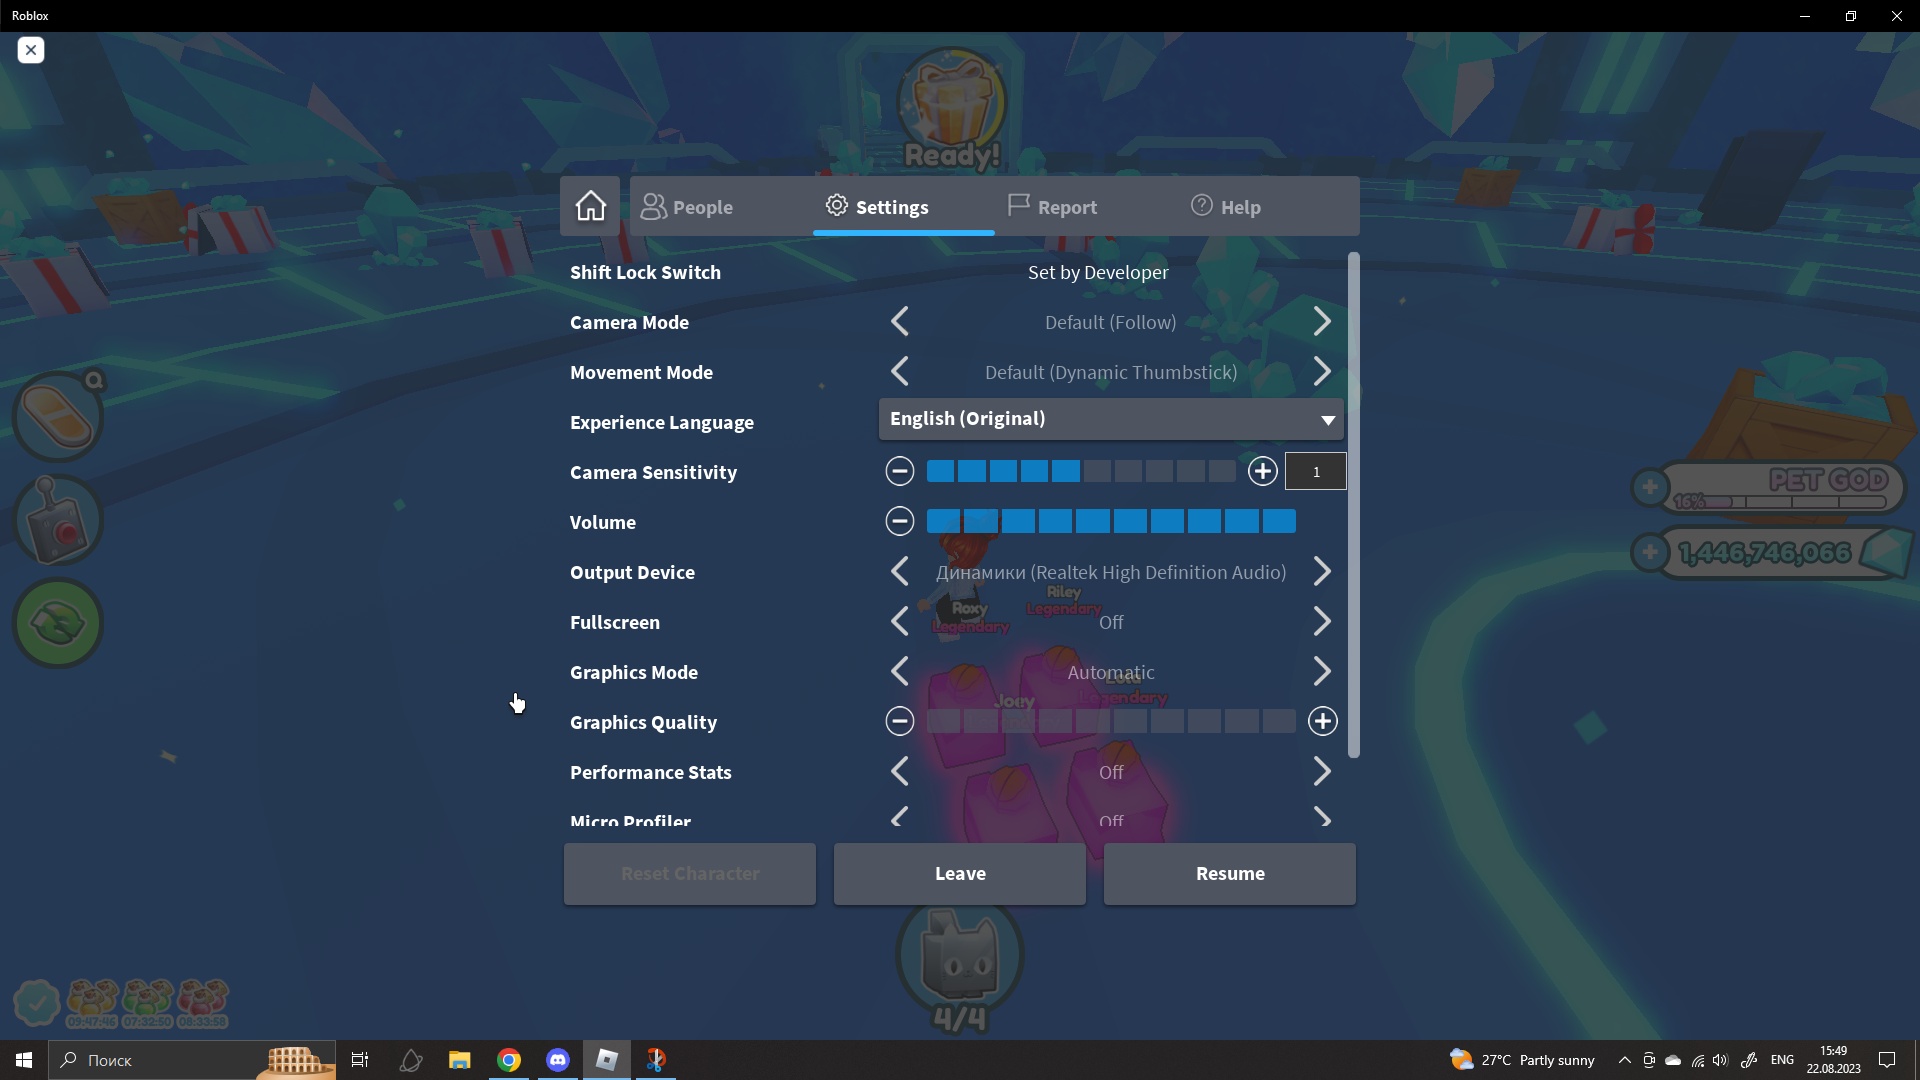
Task: Open the People tab
Action: [x=687, y=206]
